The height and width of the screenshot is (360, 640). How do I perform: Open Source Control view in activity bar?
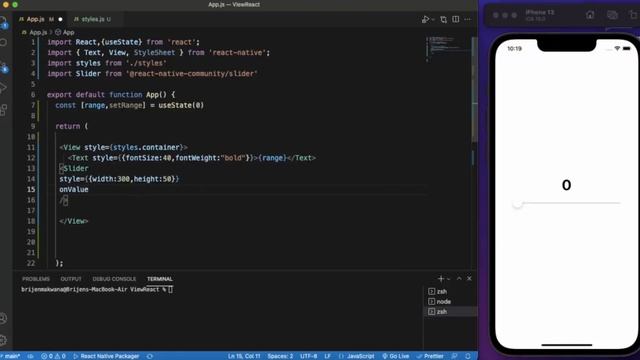click(3, 66)
